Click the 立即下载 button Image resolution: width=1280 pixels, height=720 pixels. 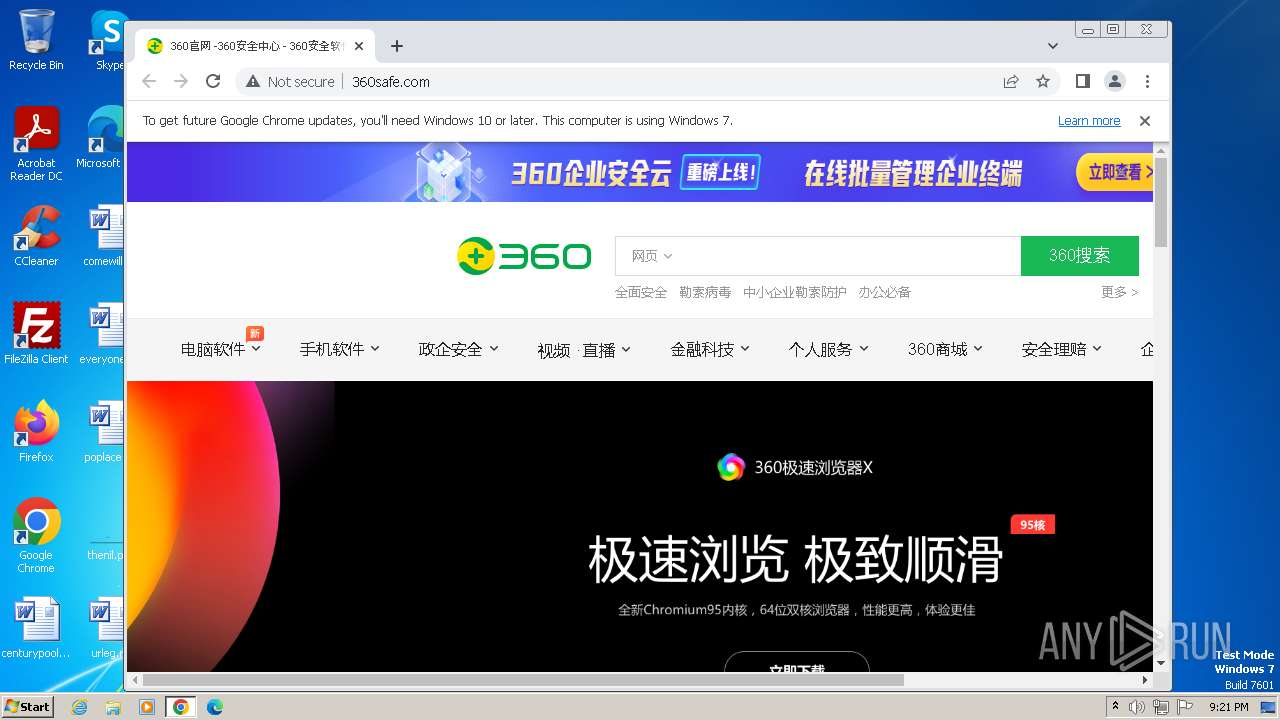796,663
